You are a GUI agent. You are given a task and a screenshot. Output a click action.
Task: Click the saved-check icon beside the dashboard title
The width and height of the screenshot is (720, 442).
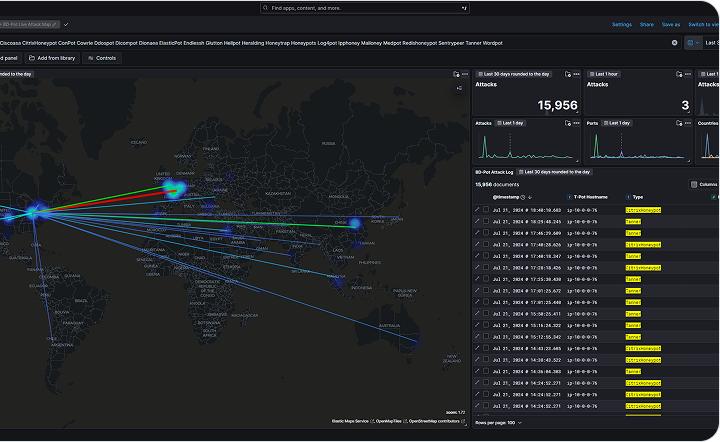[x=66, y=24]
